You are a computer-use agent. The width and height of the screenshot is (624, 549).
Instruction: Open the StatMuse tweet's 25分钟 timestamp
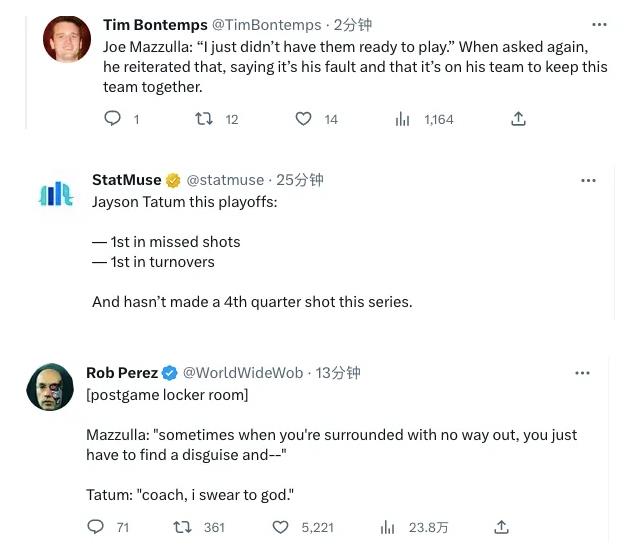pyautogui.click(x=300, y=180)
